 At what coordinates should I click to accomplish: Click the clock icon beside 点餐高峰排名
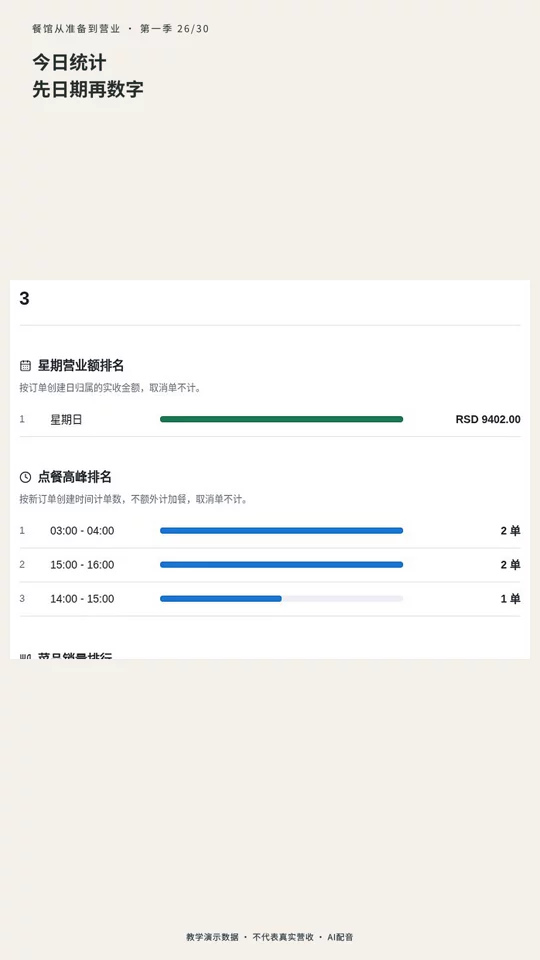25,478
